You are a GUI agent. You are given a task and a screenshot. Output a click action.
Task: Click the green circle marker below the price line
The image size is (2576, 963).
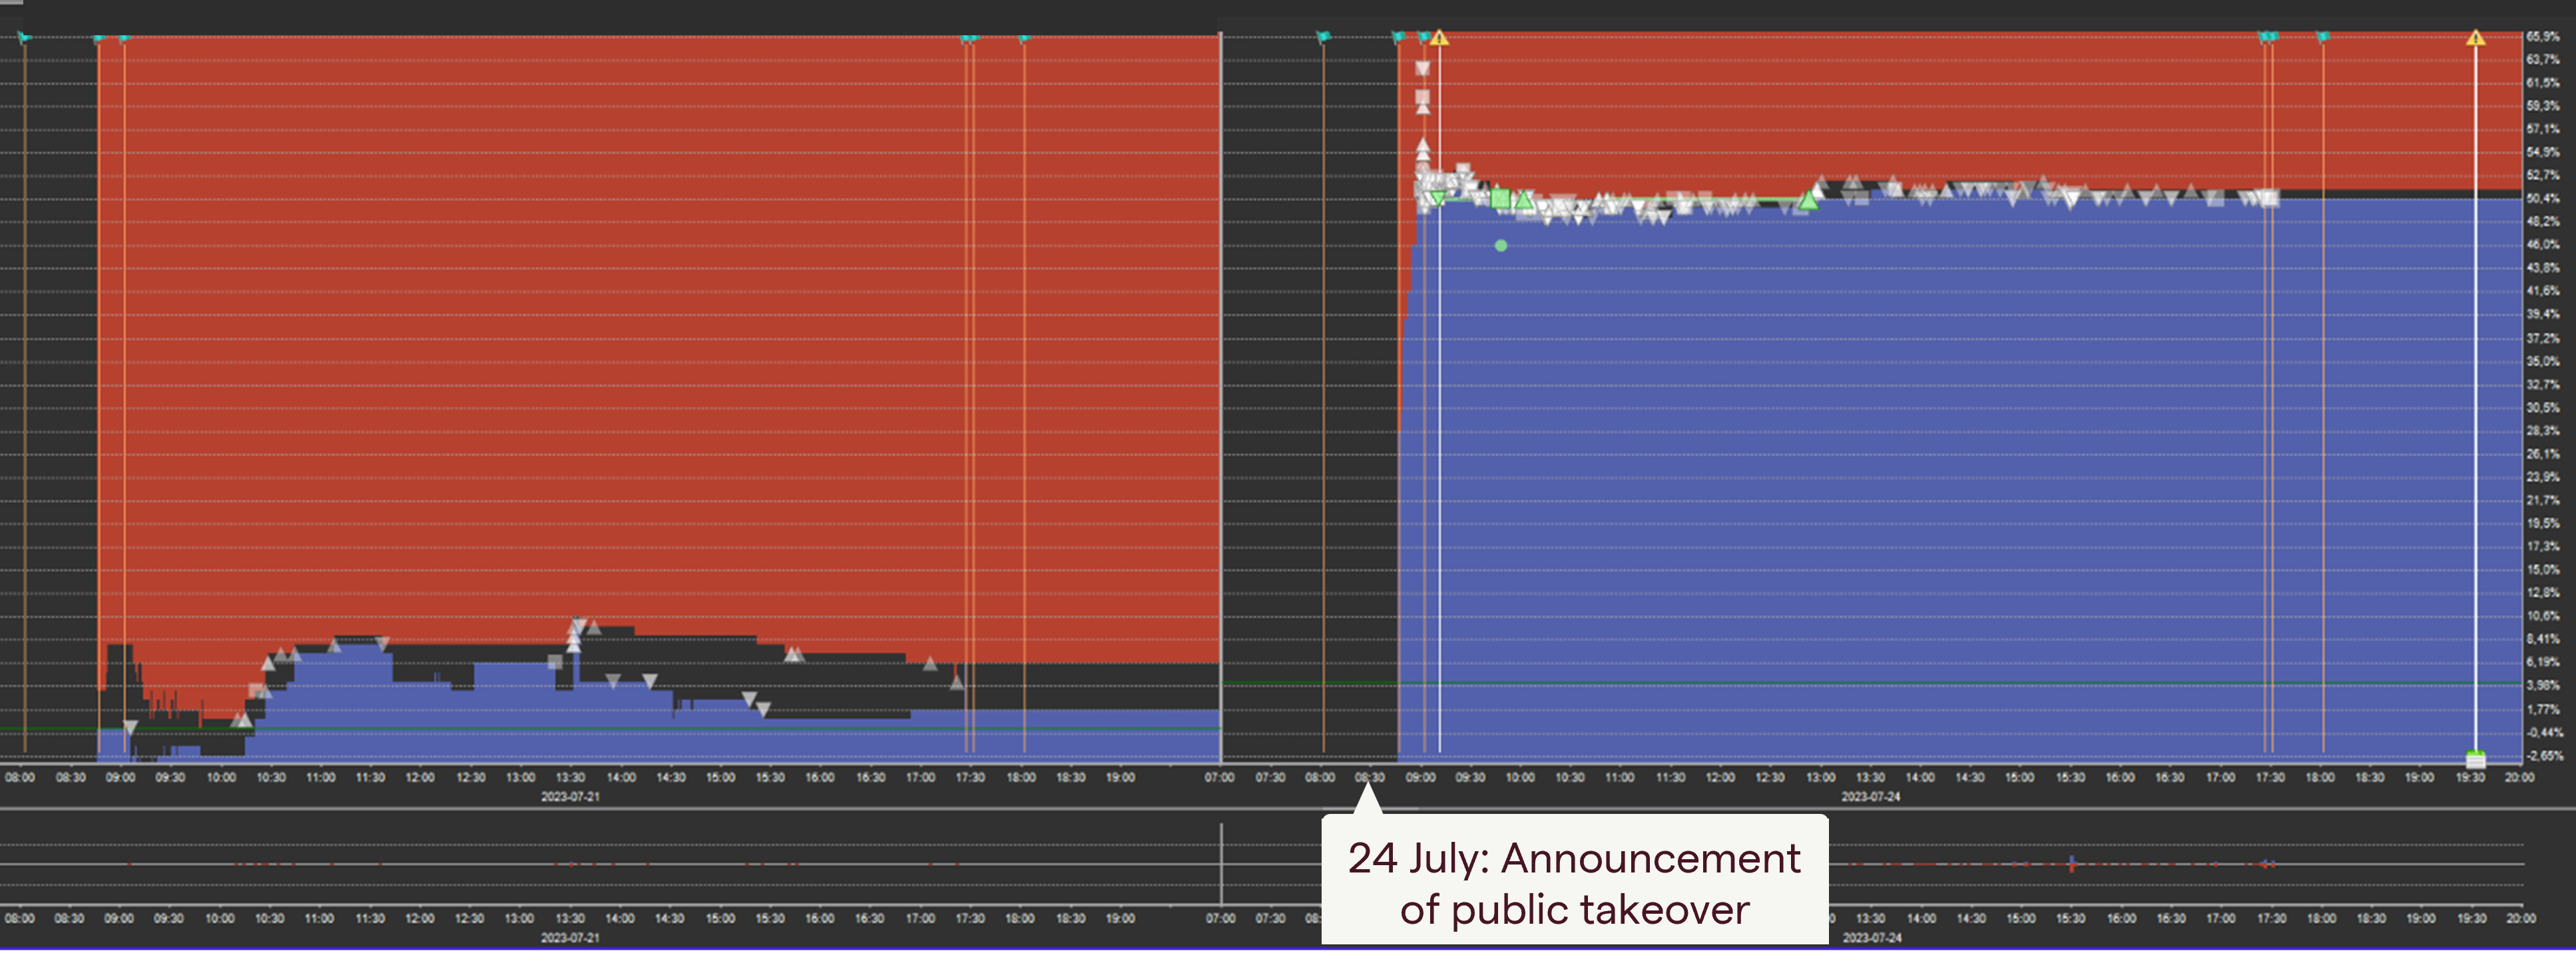coord(1500,245)
